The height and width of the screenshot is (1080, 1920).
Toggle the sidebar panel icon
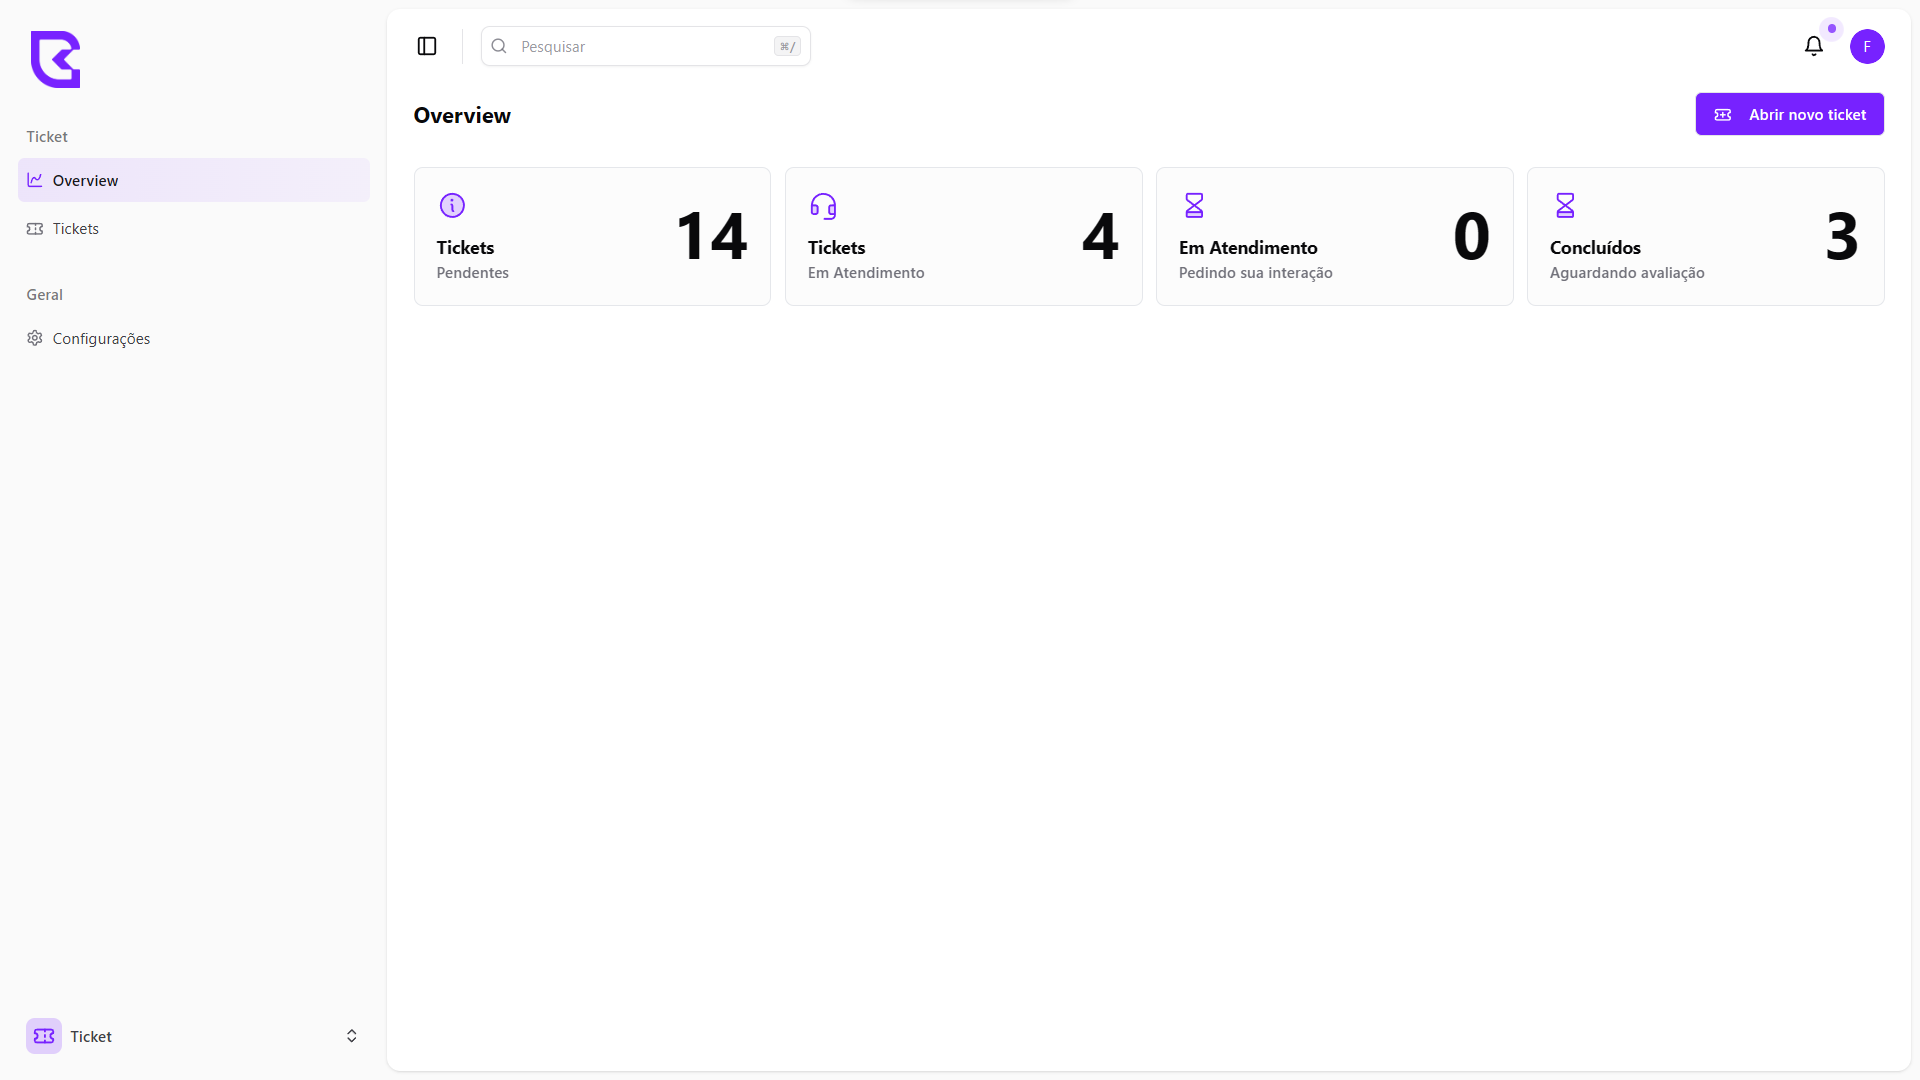point(427,46)
